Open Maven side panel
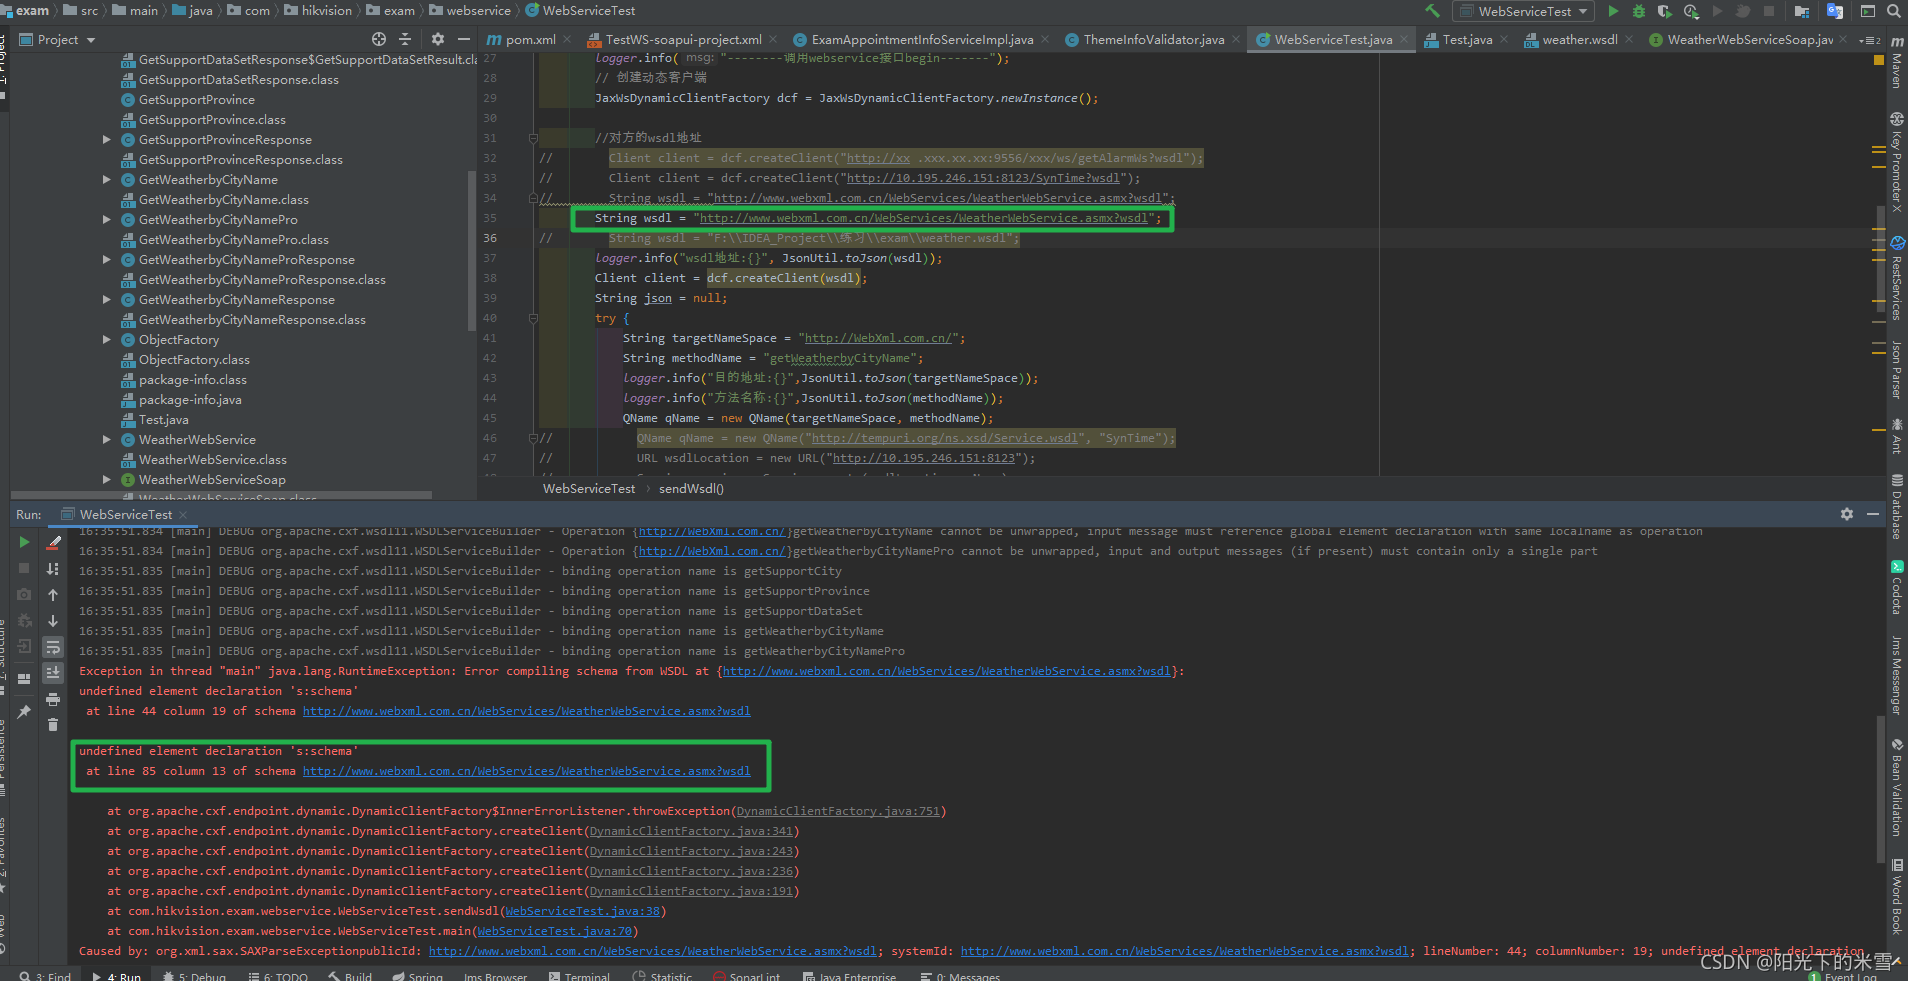The width and height of the screenshot is (1908, 981). click(x=1897, y=63)
